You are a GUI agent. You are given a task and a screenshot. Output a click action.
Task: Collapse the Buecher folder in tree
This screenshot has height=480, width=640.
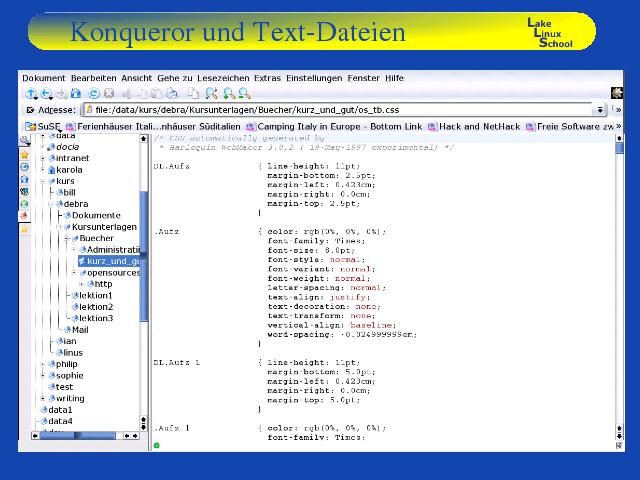pyautogui.click(x=67, y=238)
